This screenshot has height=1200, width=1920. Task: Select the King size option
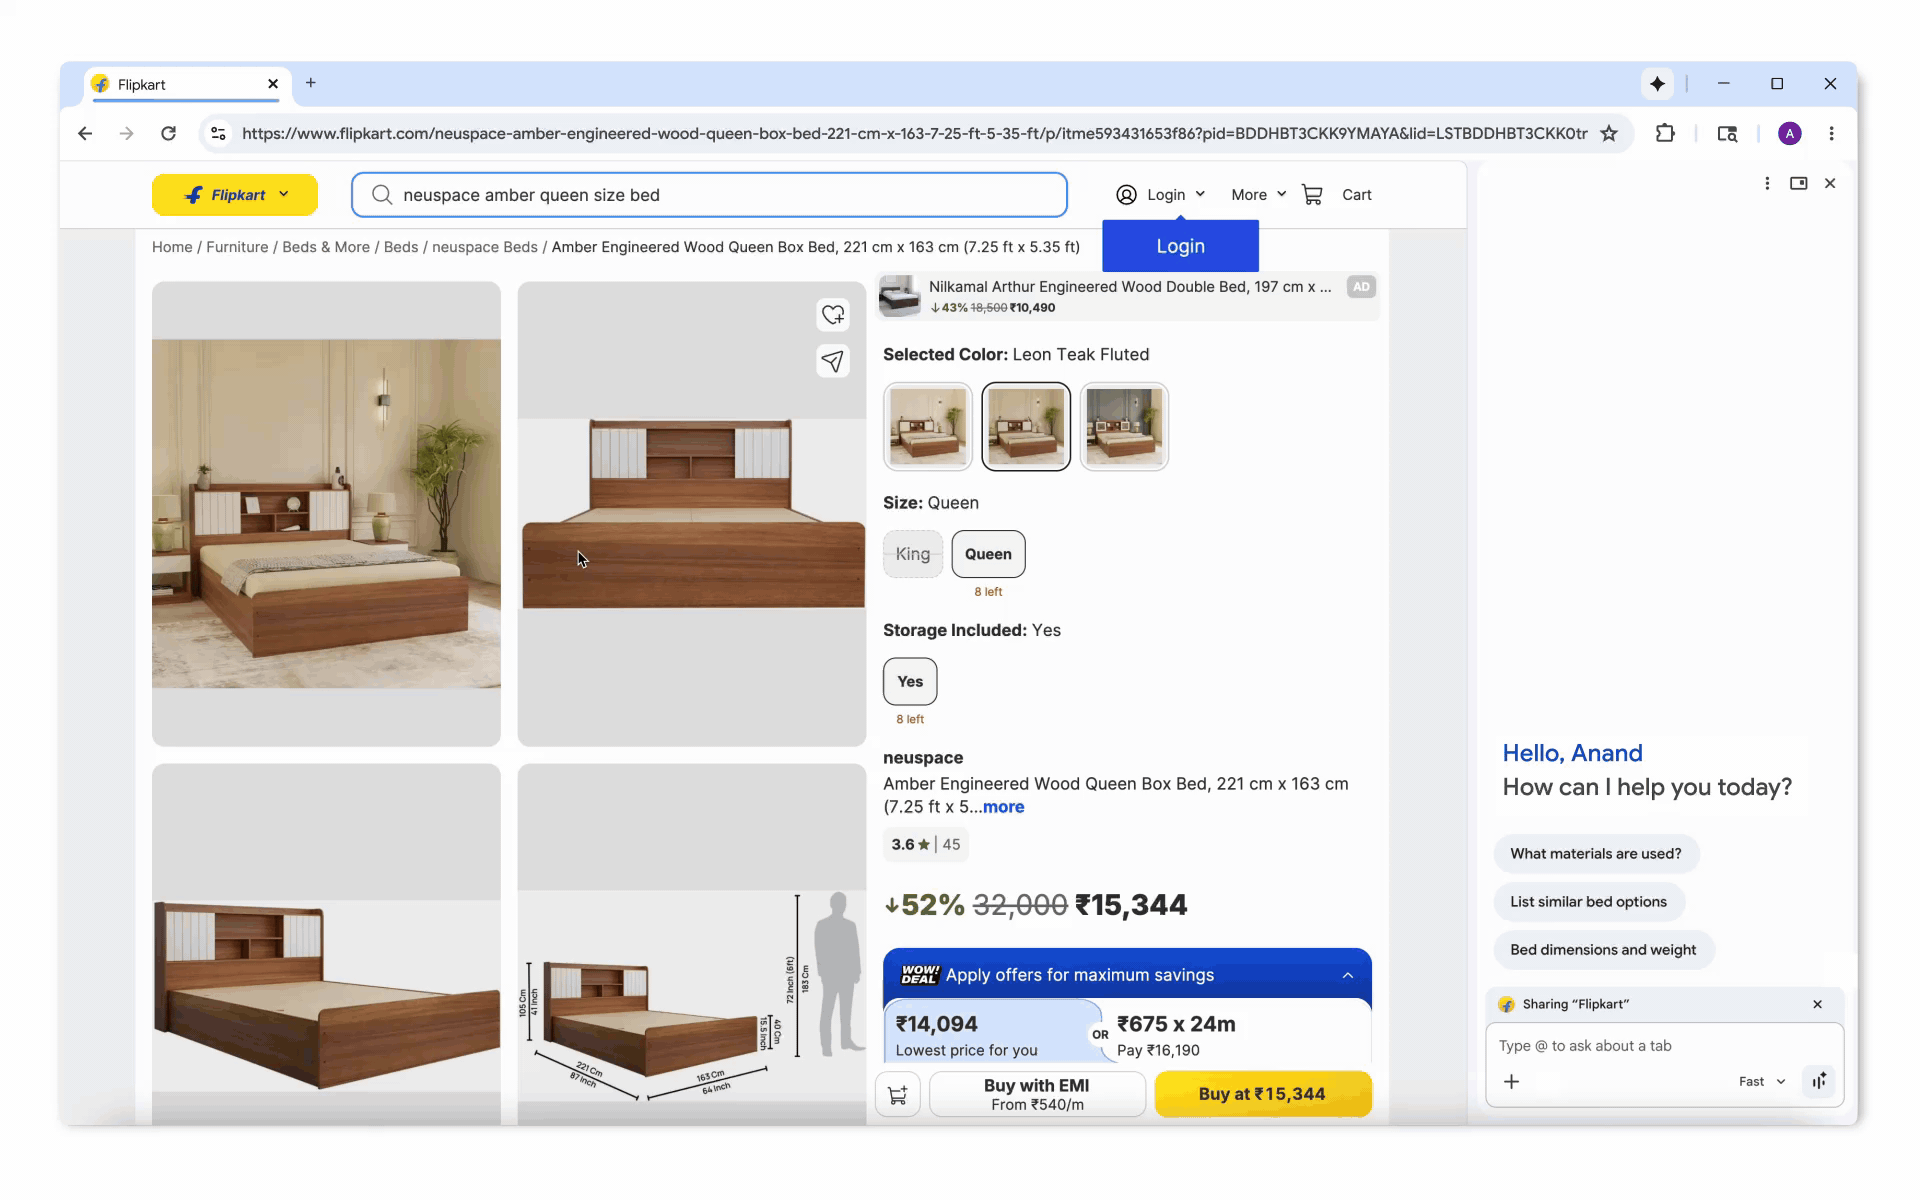(912, 554)
